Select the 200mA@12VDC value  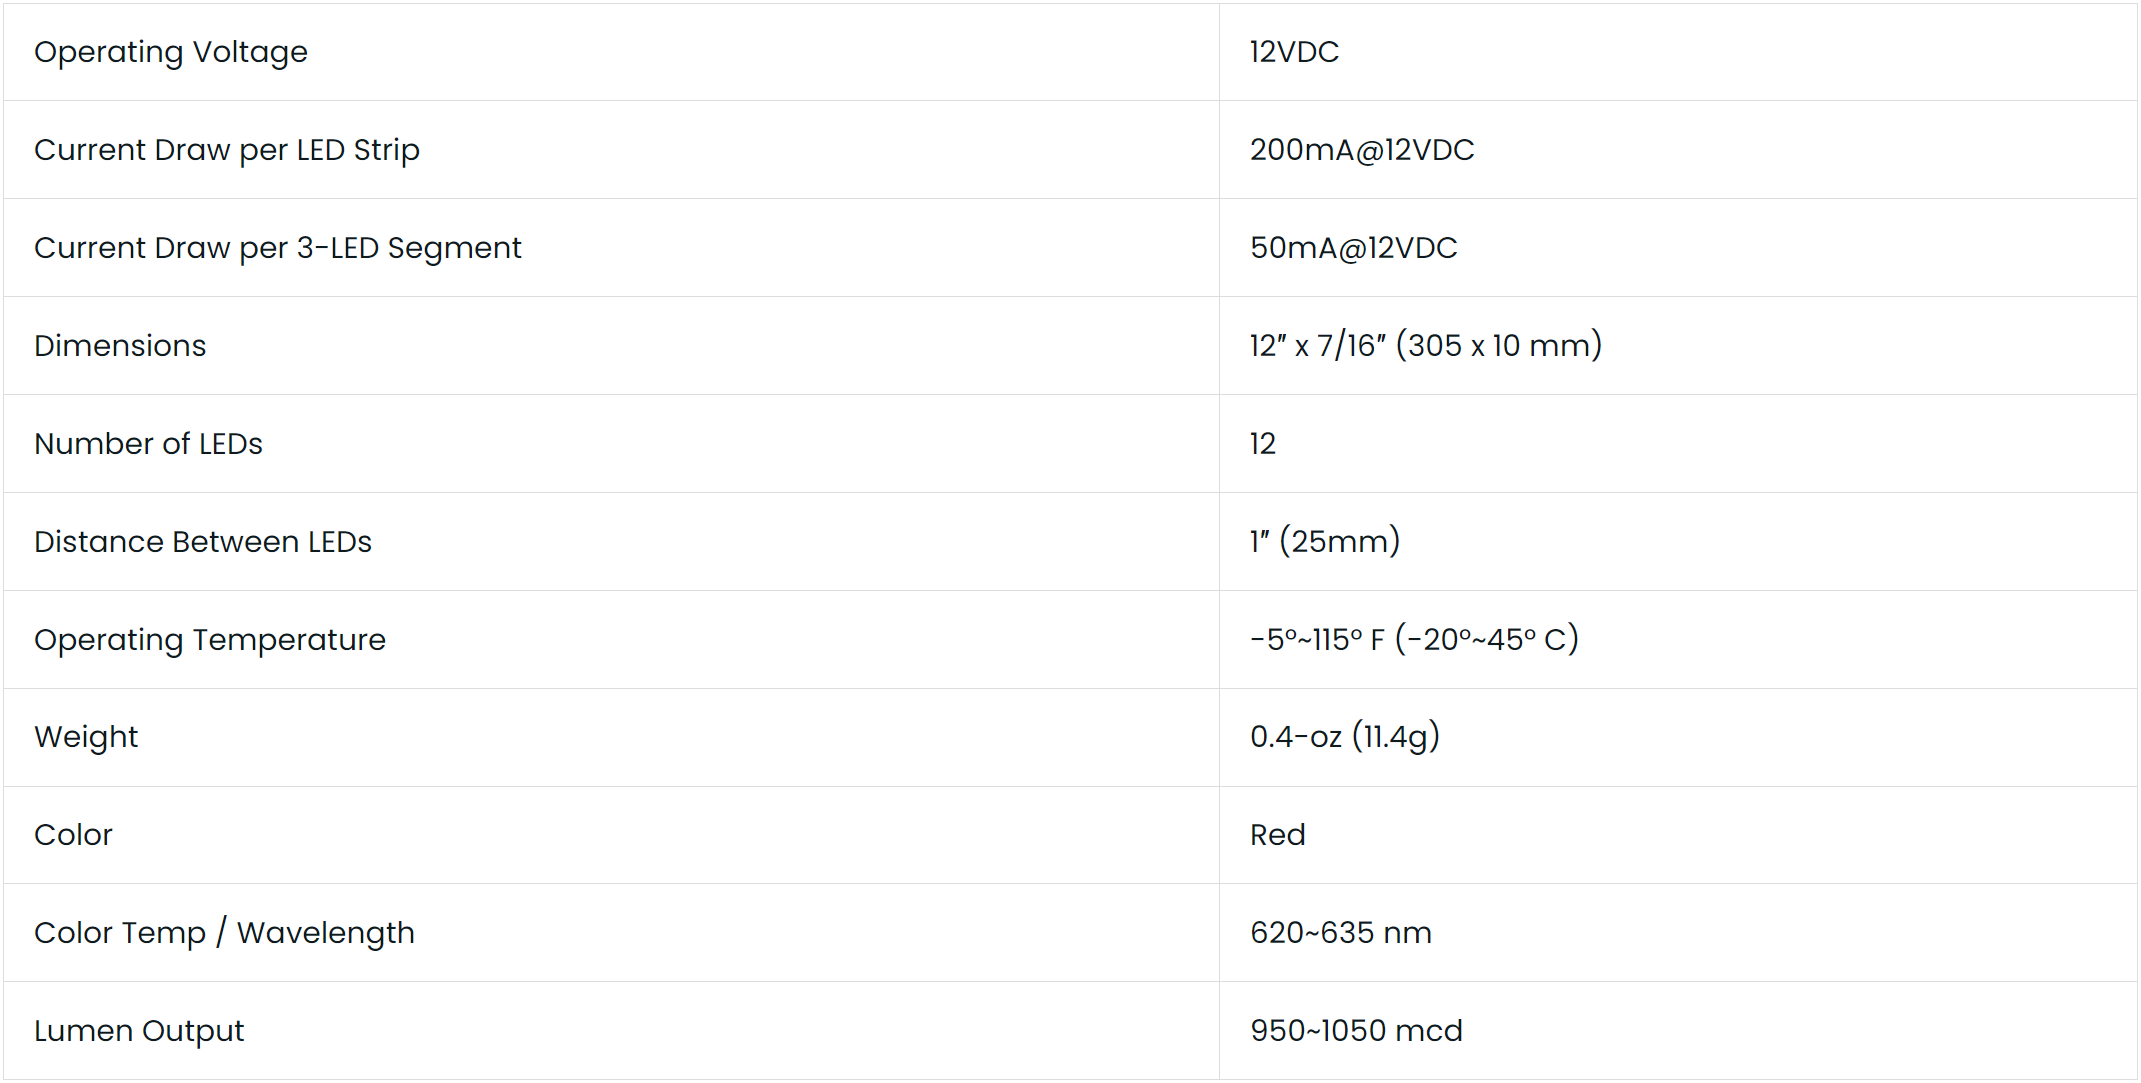1362,150
